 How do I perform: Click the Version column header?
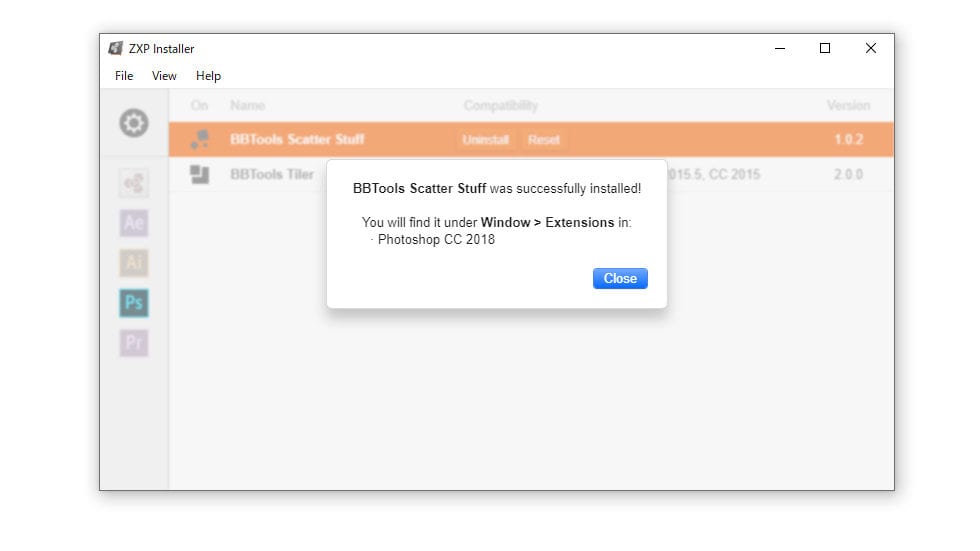coord(848,105)
